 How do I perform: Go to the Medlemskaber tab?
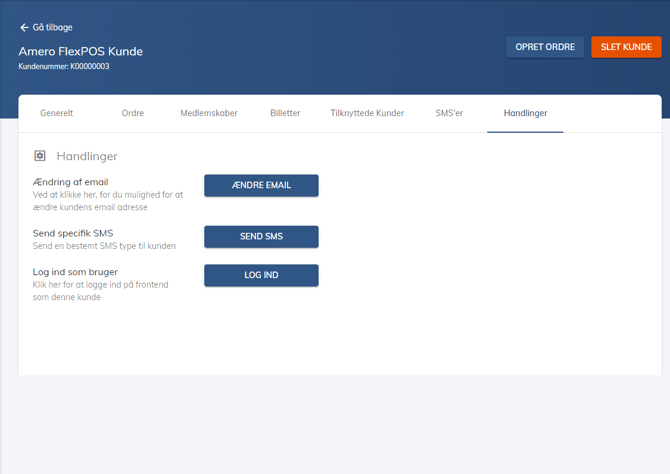(x=209, y=113)
